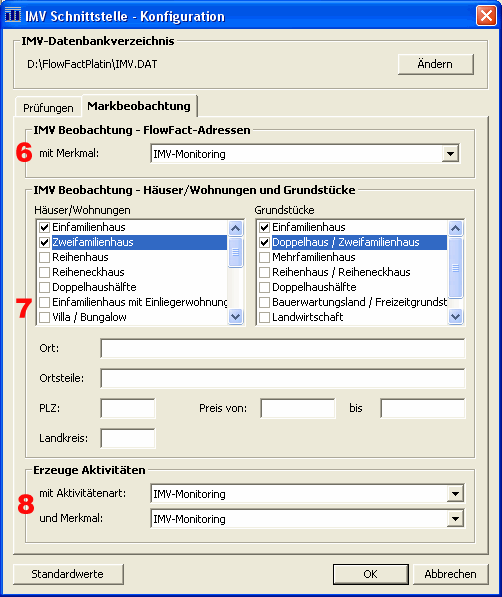Screen dimensions: 502x597
Task: Click the IMV app icon in title bar
Action: click(13, 15)
